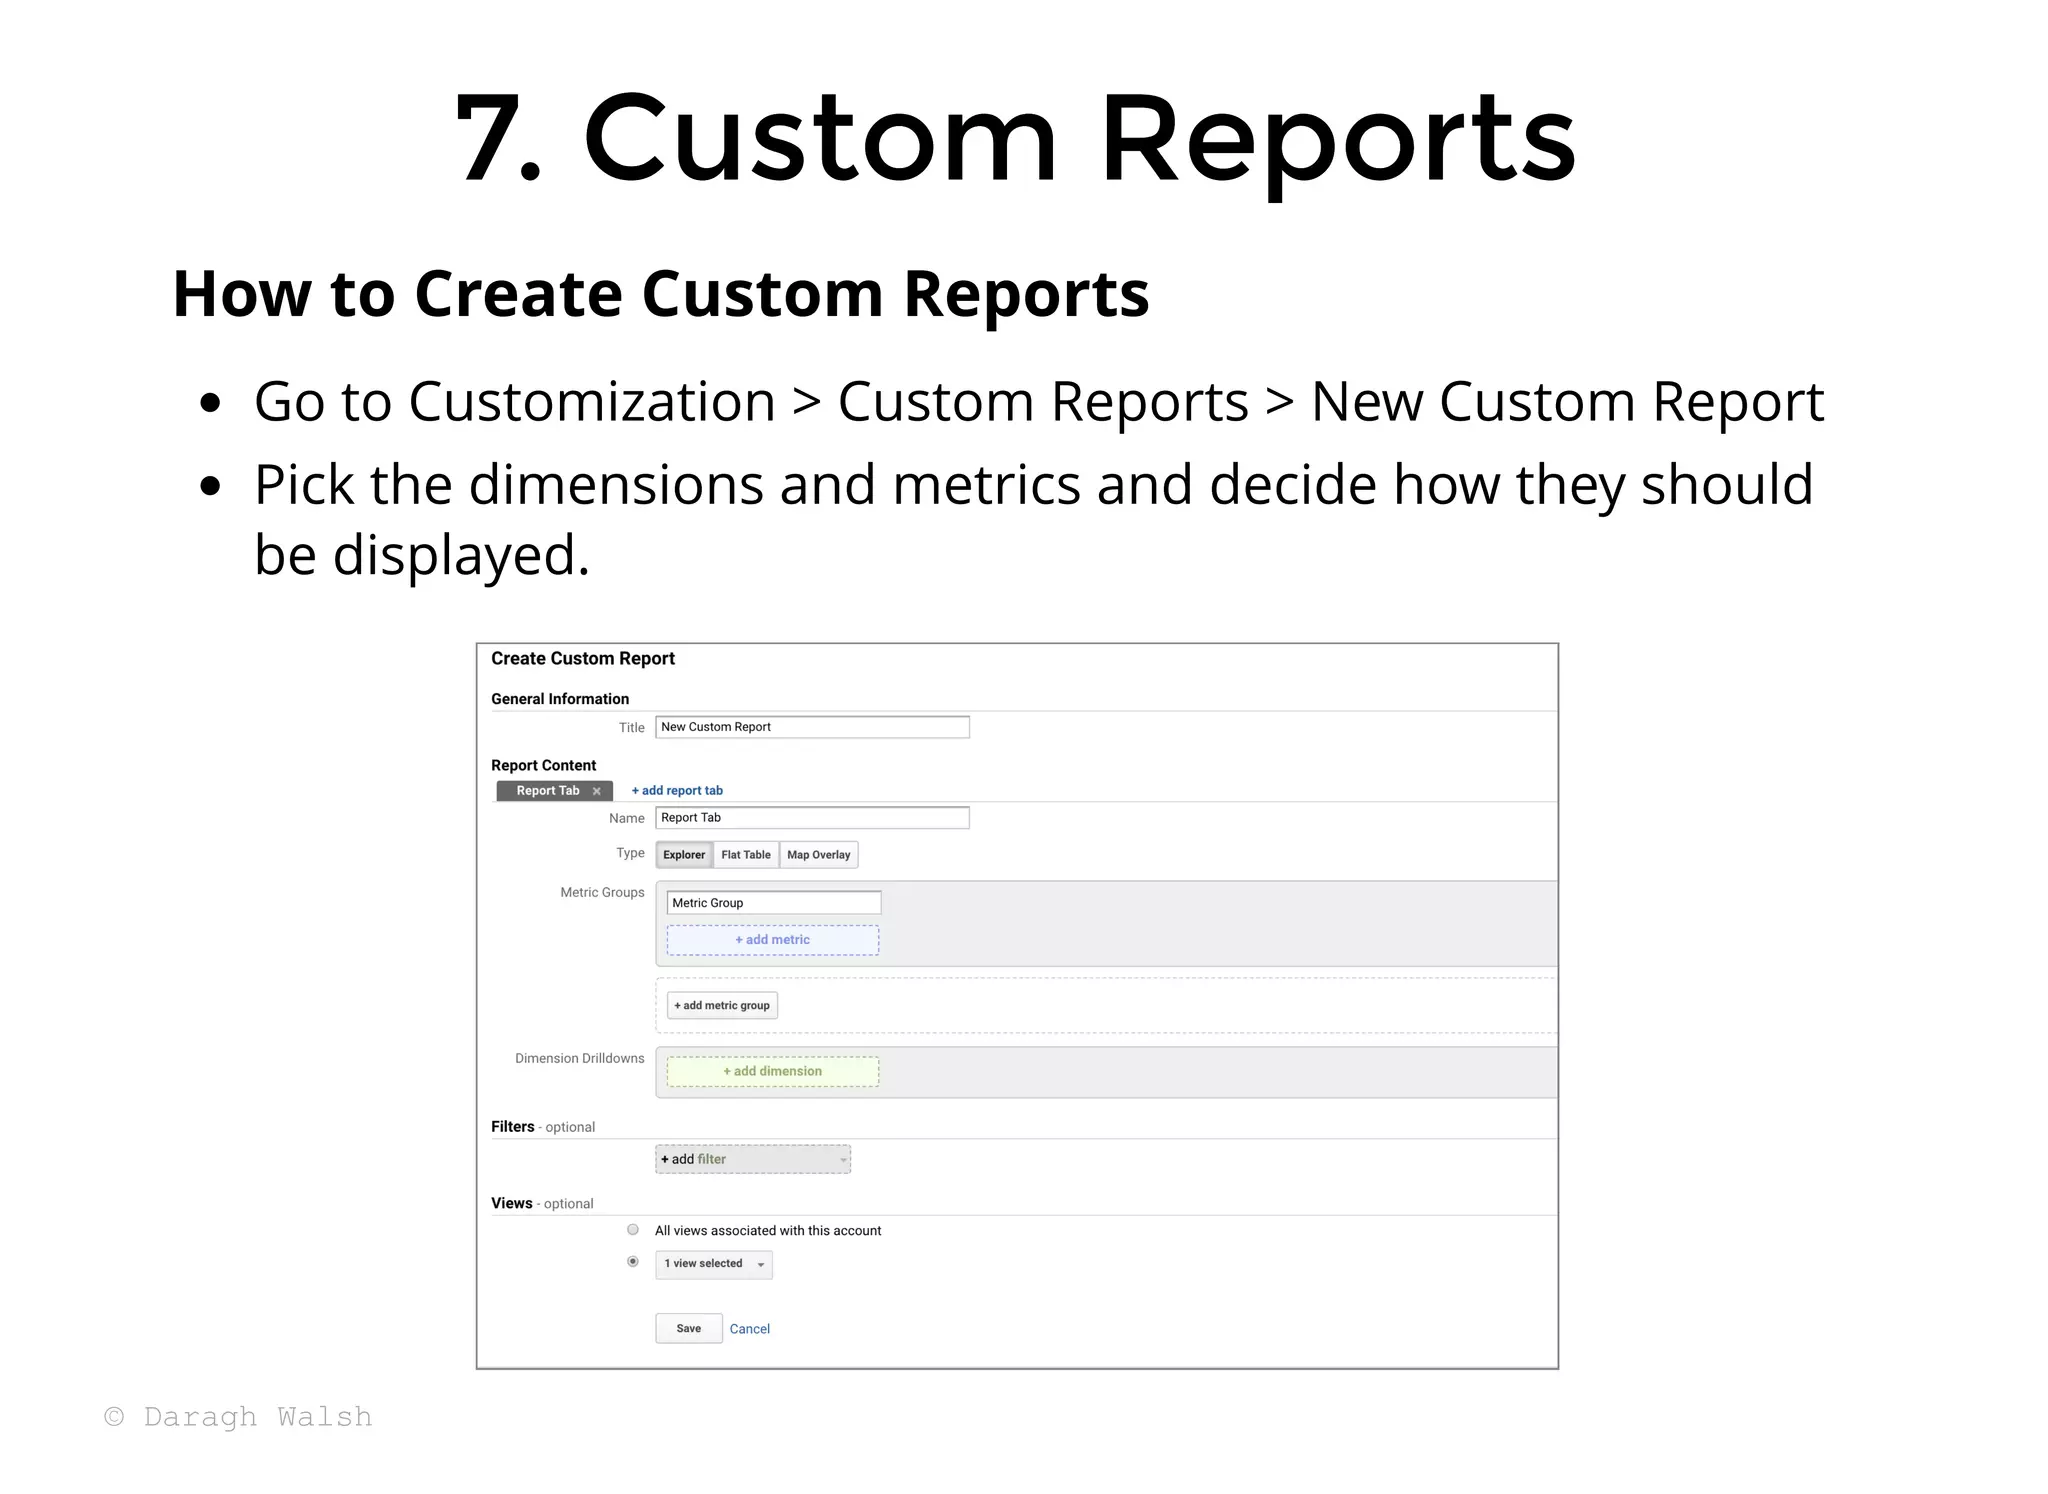This screenshot has width=2048, height=1494.
Task: Switch report type to Flat Table
Action: (x=746, y=855)
